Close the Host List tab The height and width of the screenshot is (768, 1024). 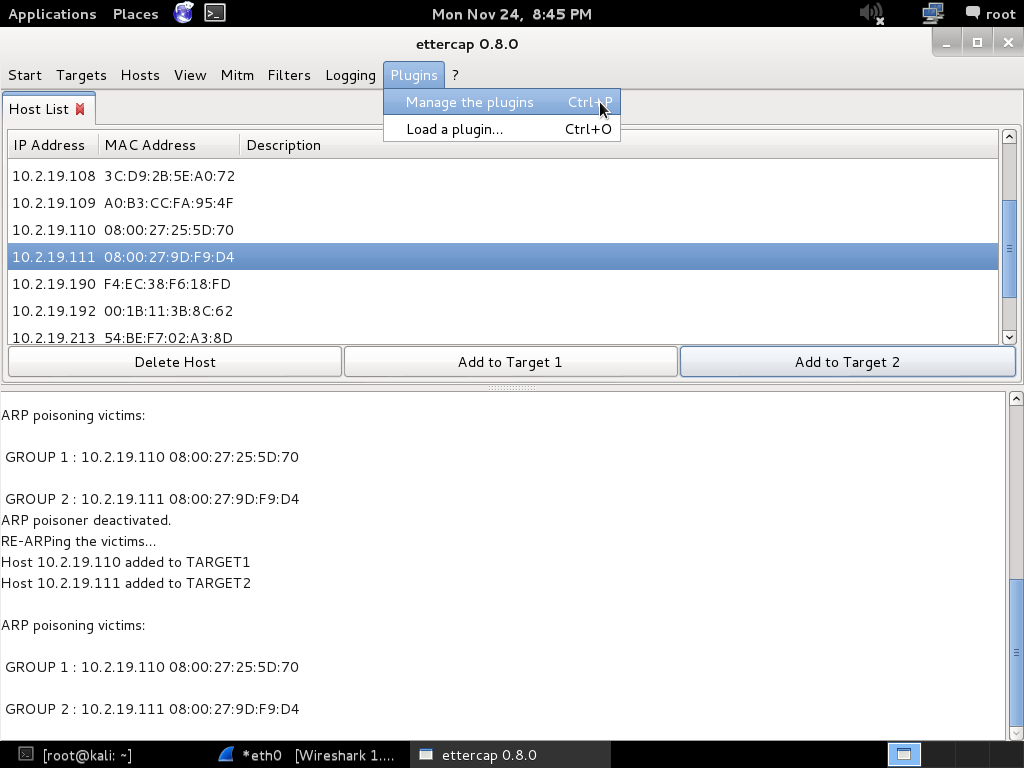(80, 109)
